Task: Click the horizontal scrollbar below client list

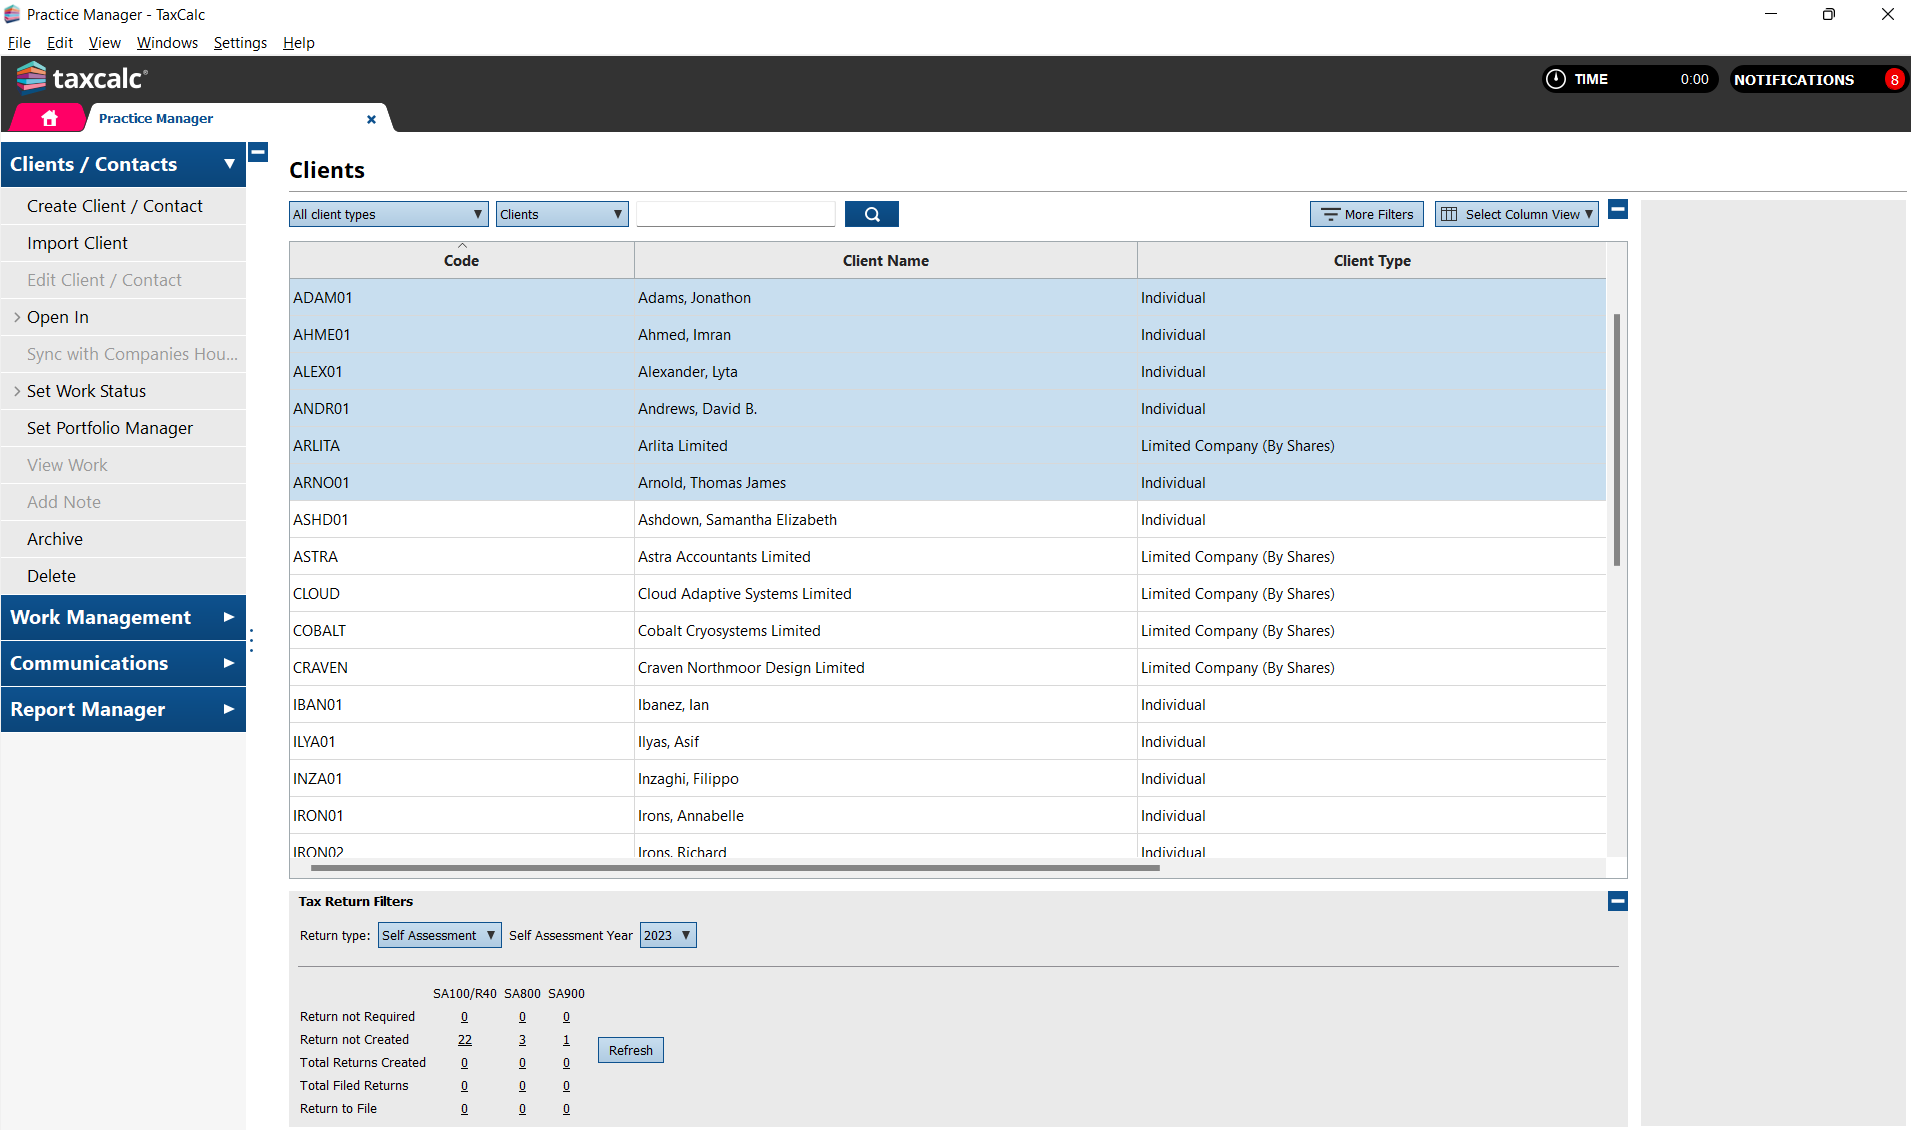Action: point(735,868)
